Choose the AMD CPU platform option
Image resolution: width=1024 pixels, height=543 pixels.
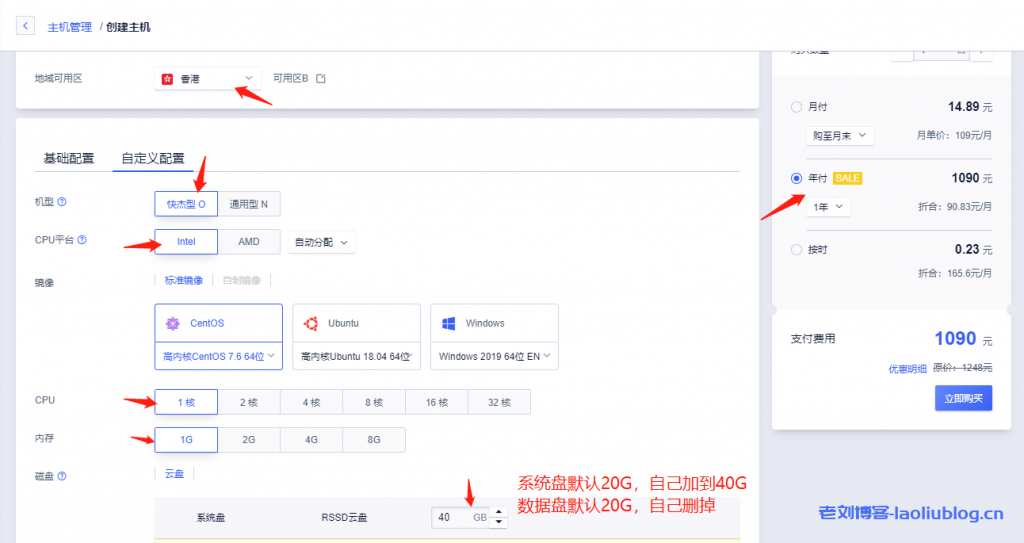click(249, 242)
